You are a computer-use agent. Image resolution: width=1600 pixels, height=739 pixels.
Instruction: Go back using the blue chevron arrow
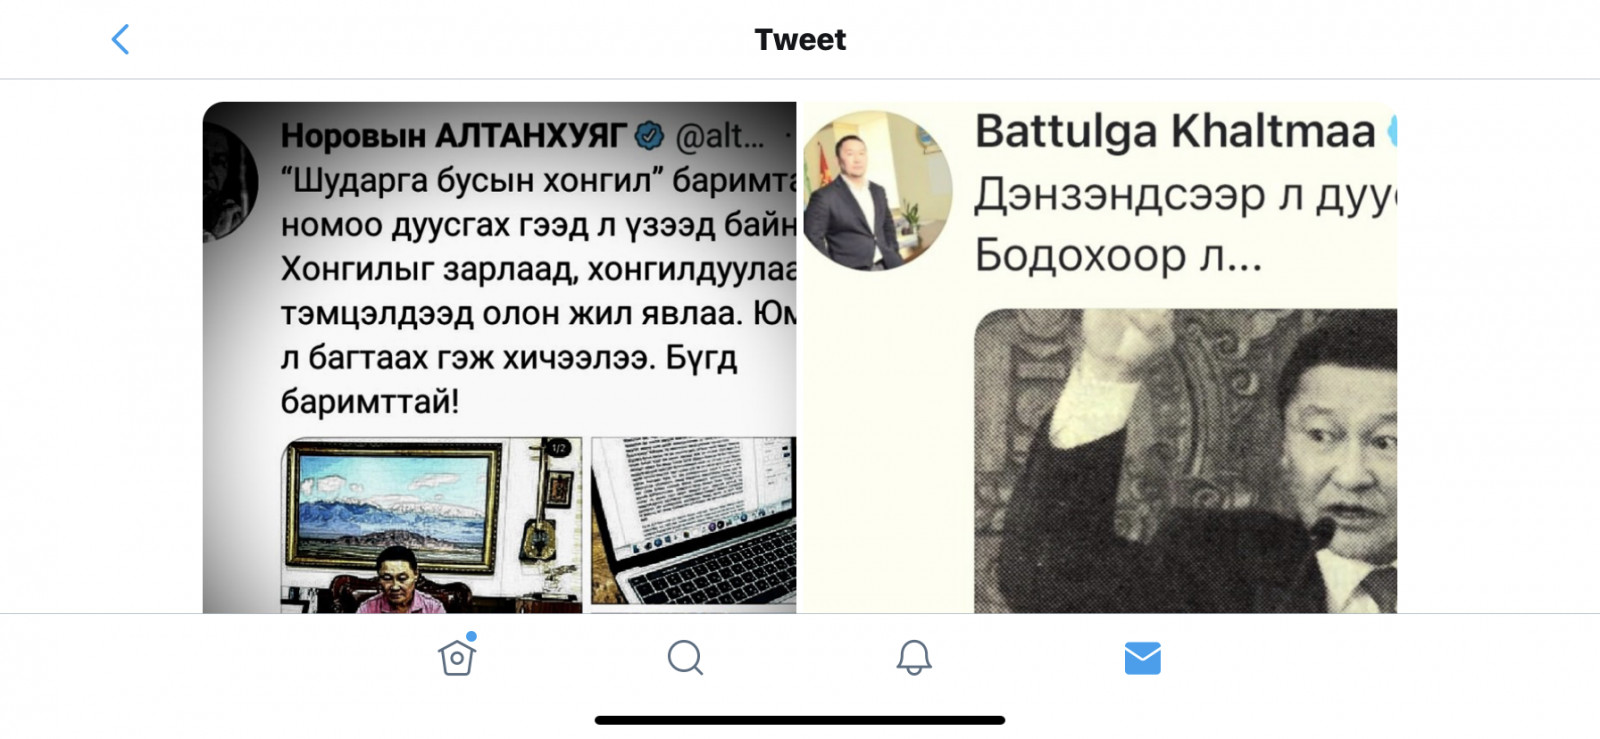[120, 40]
